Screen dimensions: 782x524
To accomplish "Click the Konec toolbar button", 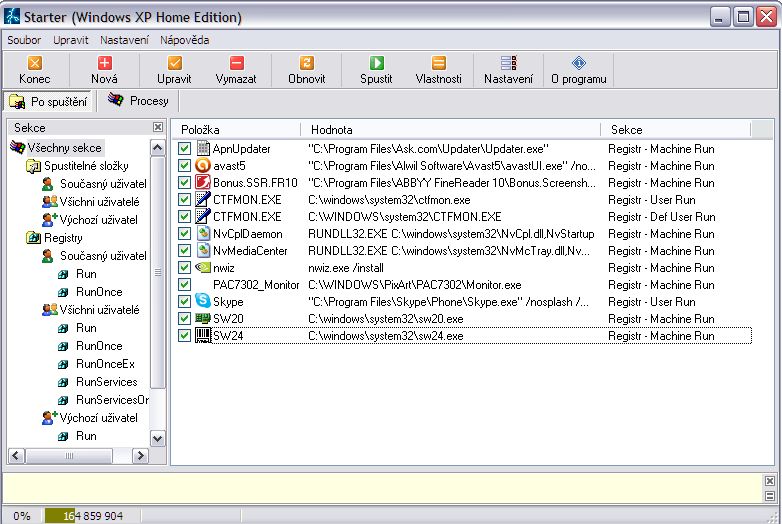I will pyautogui.click(x=34, y=70).
